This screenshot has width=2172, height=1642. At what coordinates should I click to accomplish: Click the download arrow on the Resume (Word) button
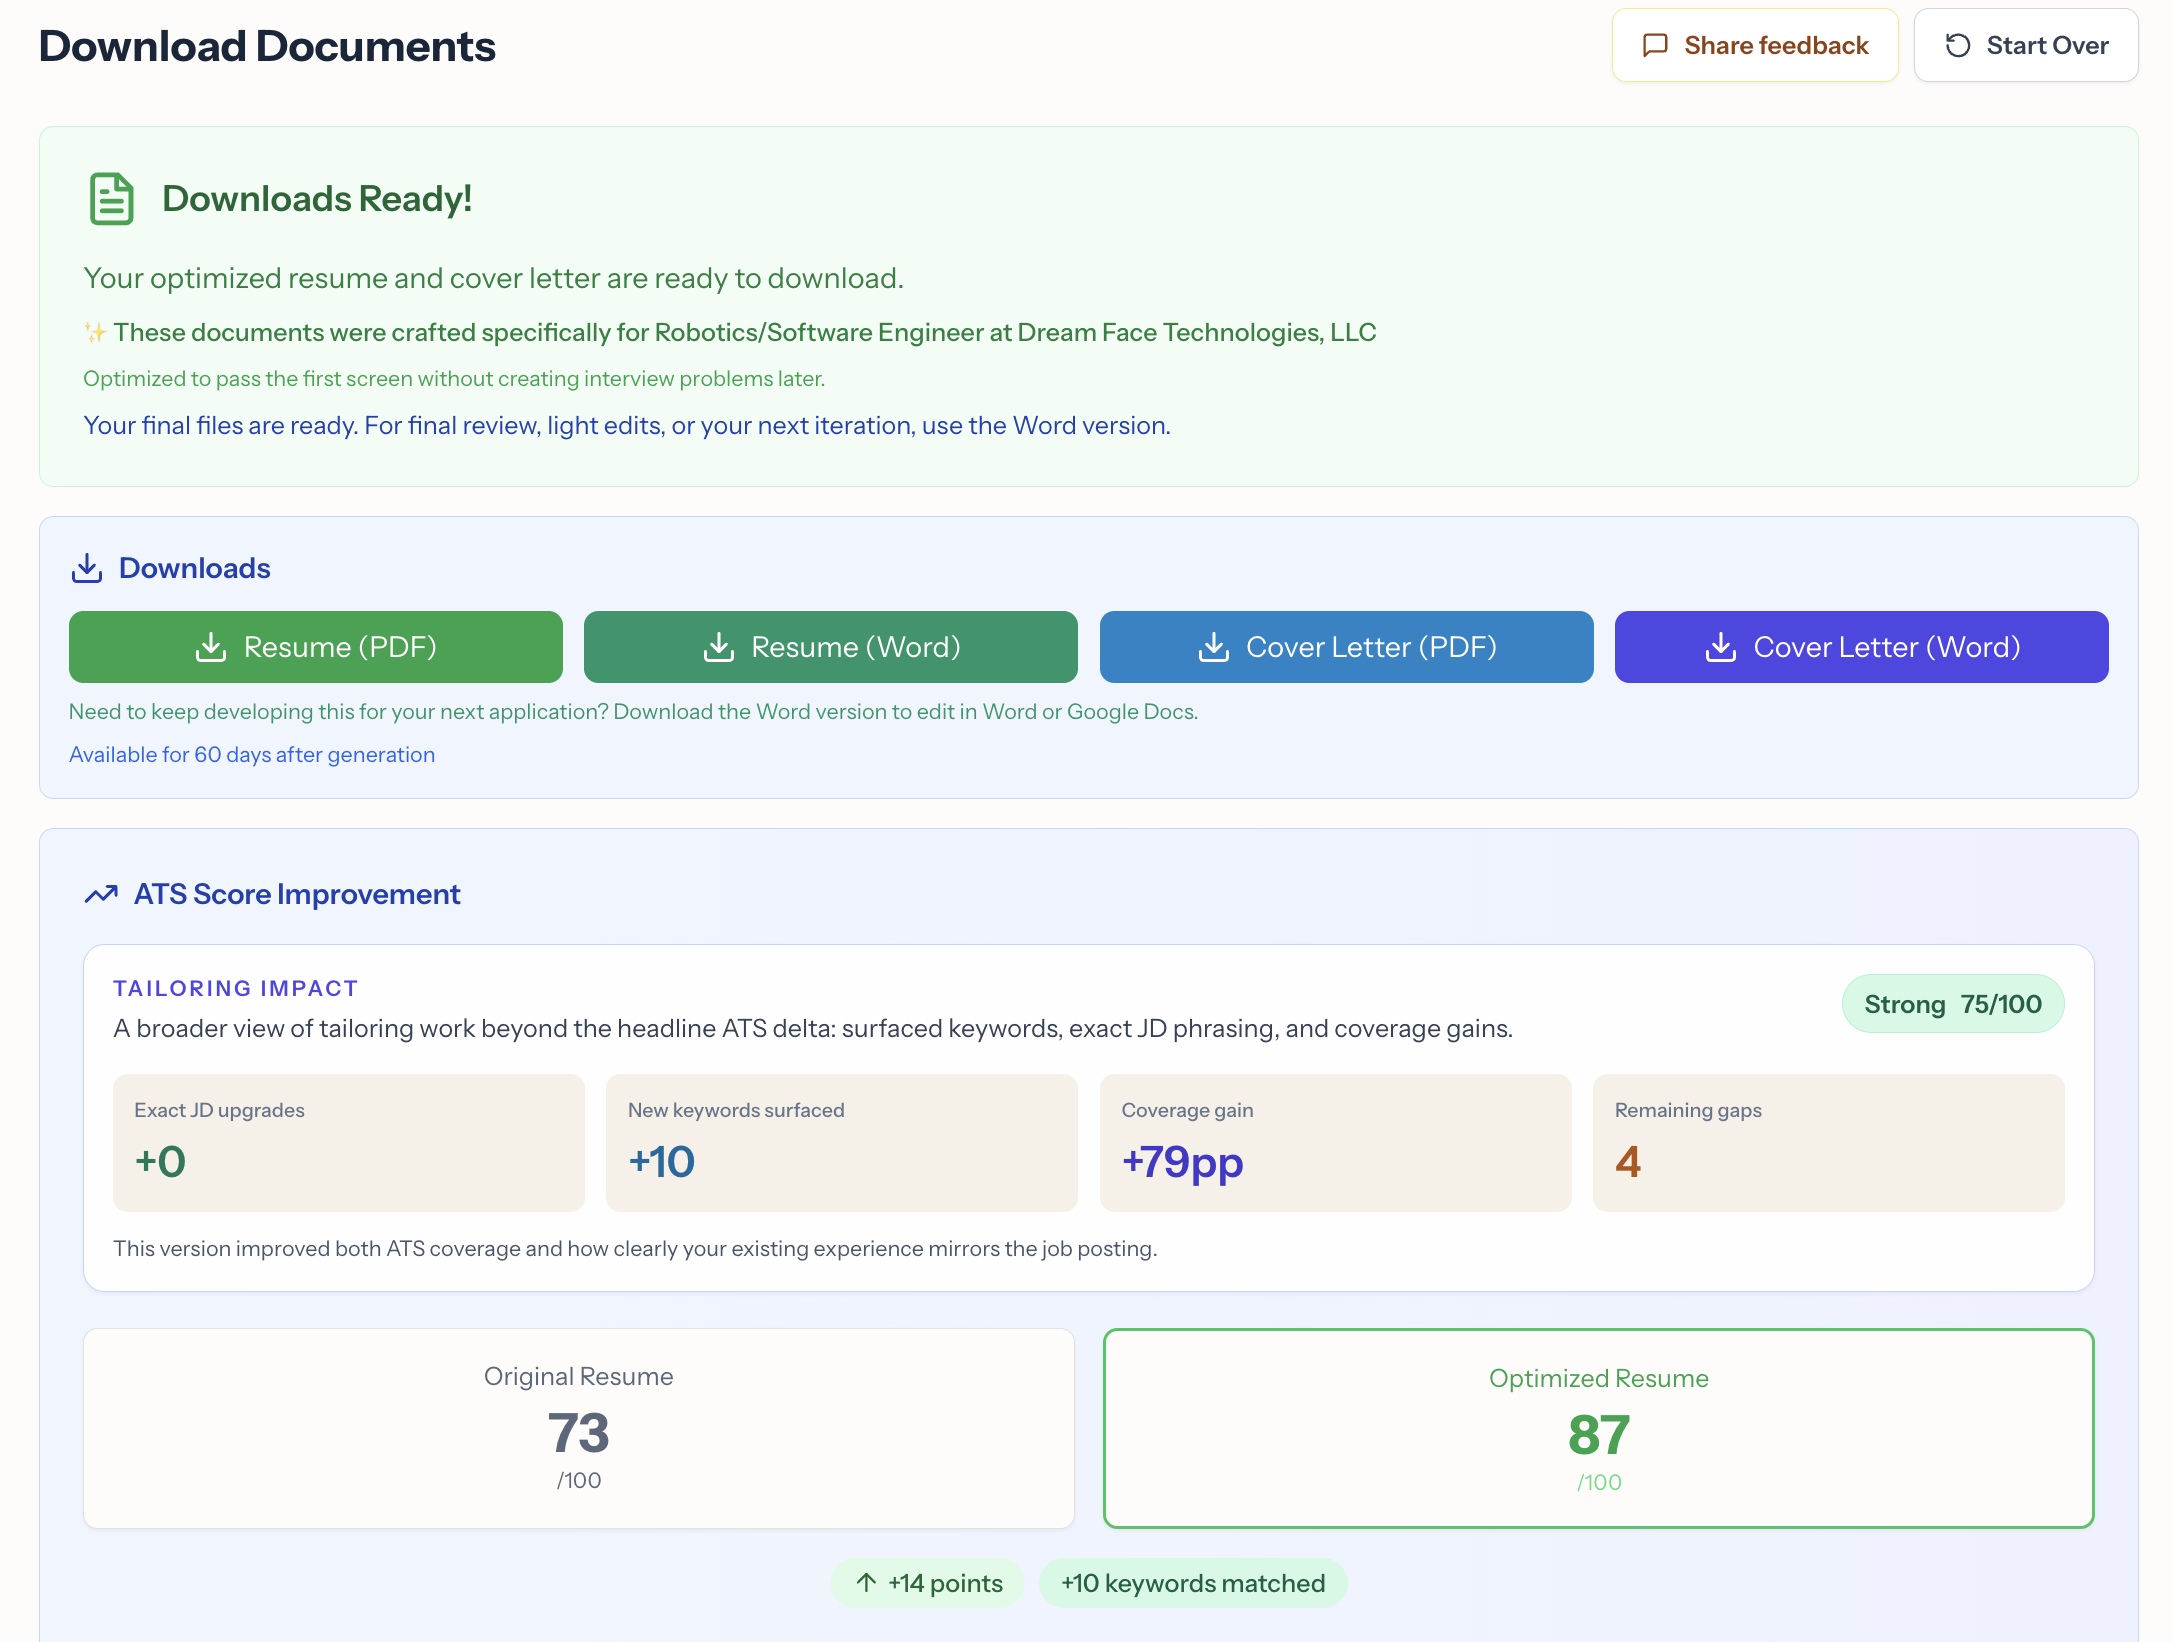tap(718, 646)
